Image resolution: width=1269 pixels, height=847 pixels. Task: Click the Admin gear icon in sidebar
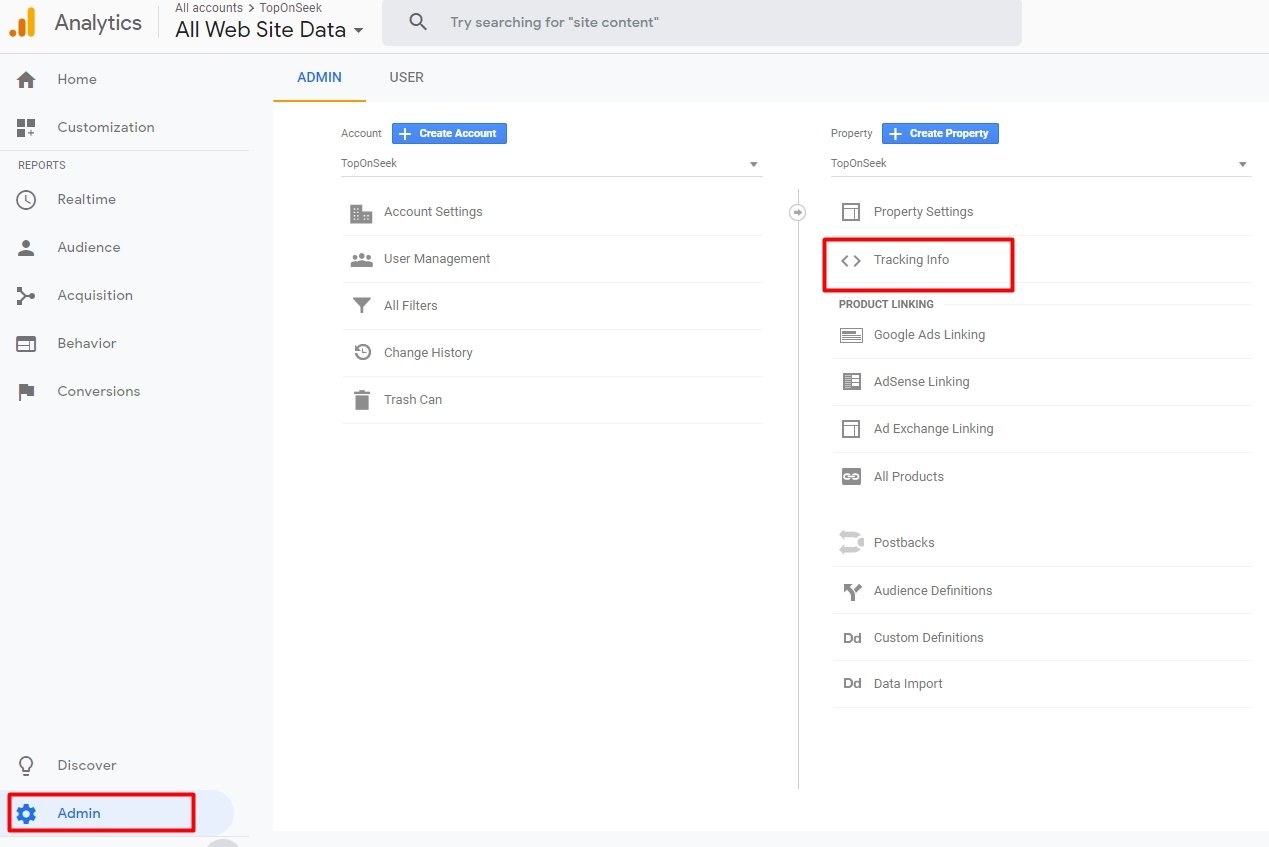[26, 814]
